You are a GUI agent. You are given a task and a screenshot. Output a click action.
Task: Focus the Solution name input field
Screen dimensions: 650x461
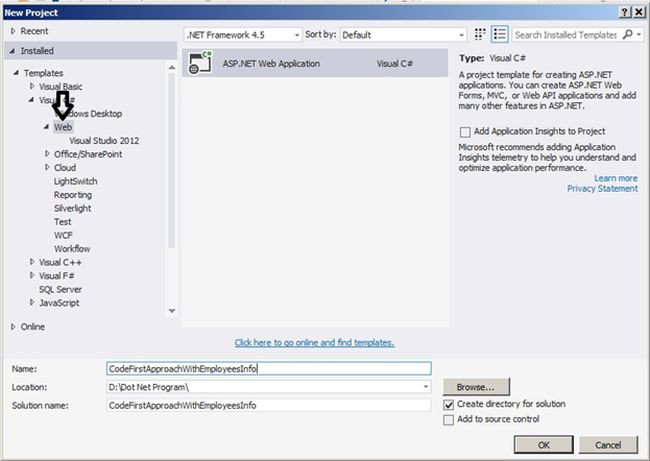pos(269,405)
